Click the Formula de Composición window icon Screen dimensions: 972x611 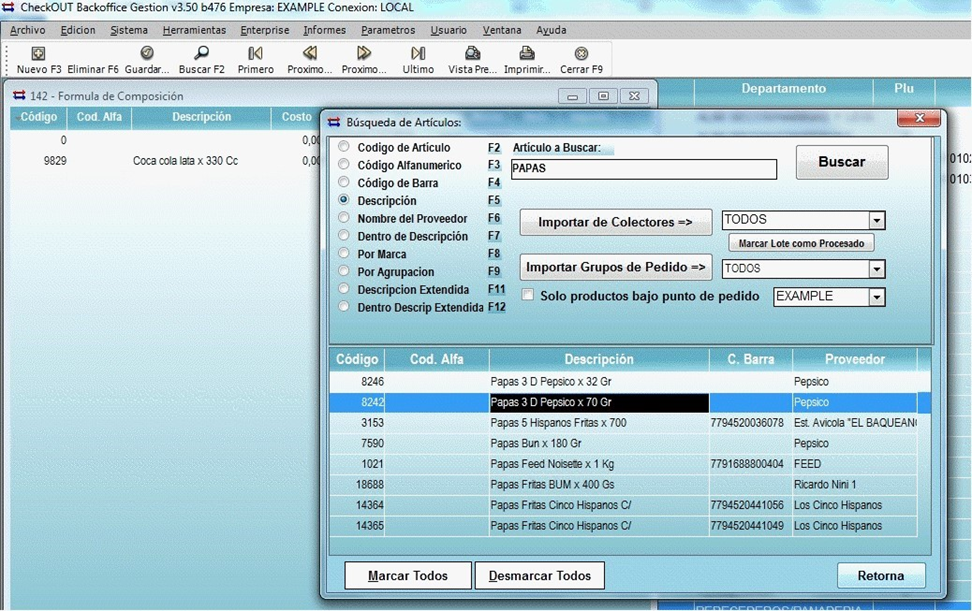(x=19, y=95)
